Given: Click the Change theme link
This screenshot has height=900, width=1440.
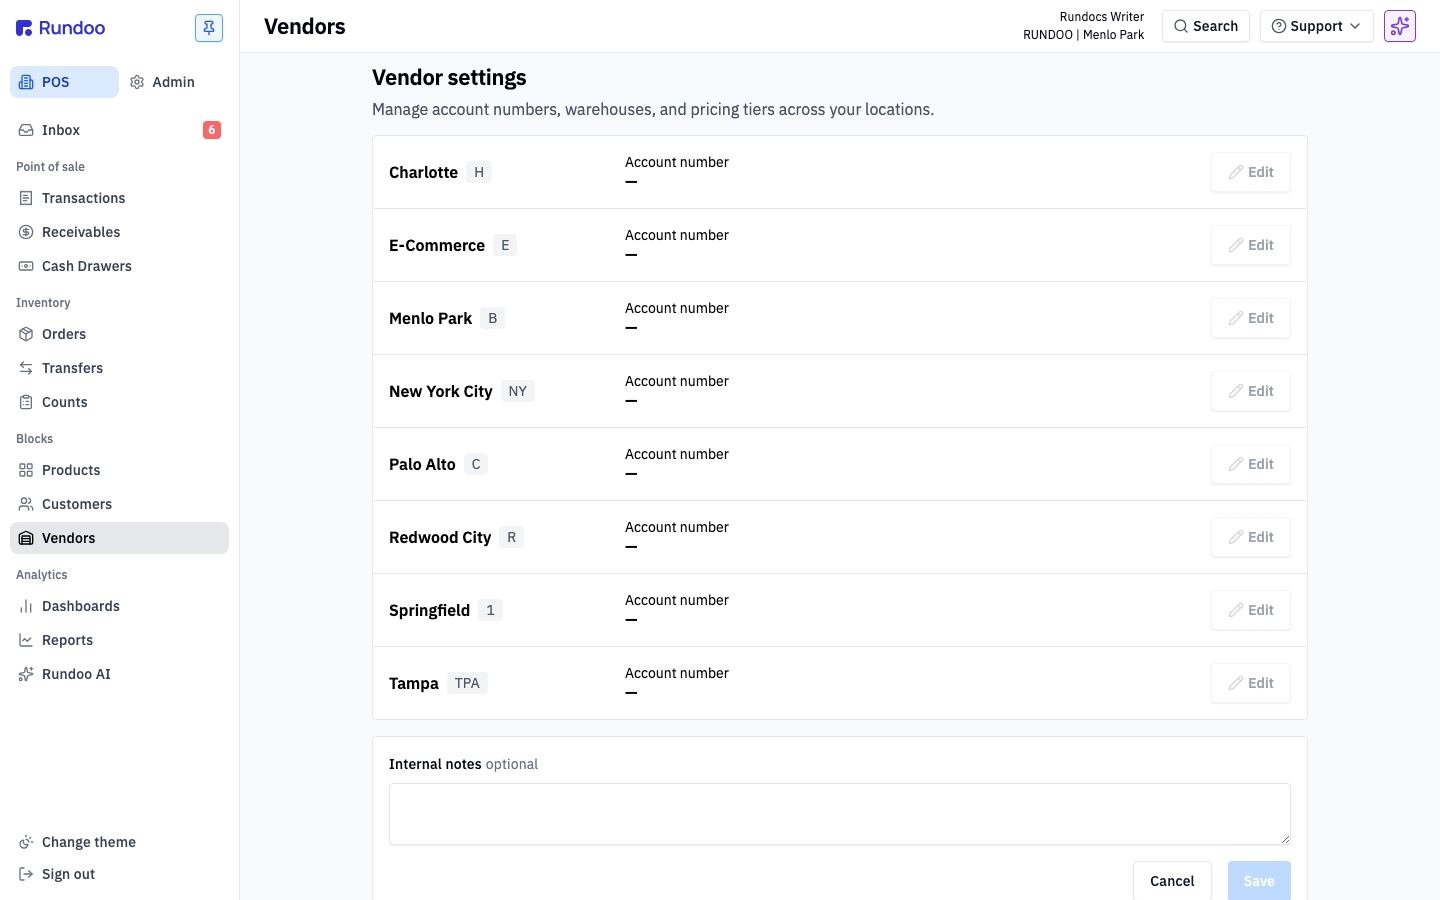Looking at the screenshot, I should pos(119,842).
